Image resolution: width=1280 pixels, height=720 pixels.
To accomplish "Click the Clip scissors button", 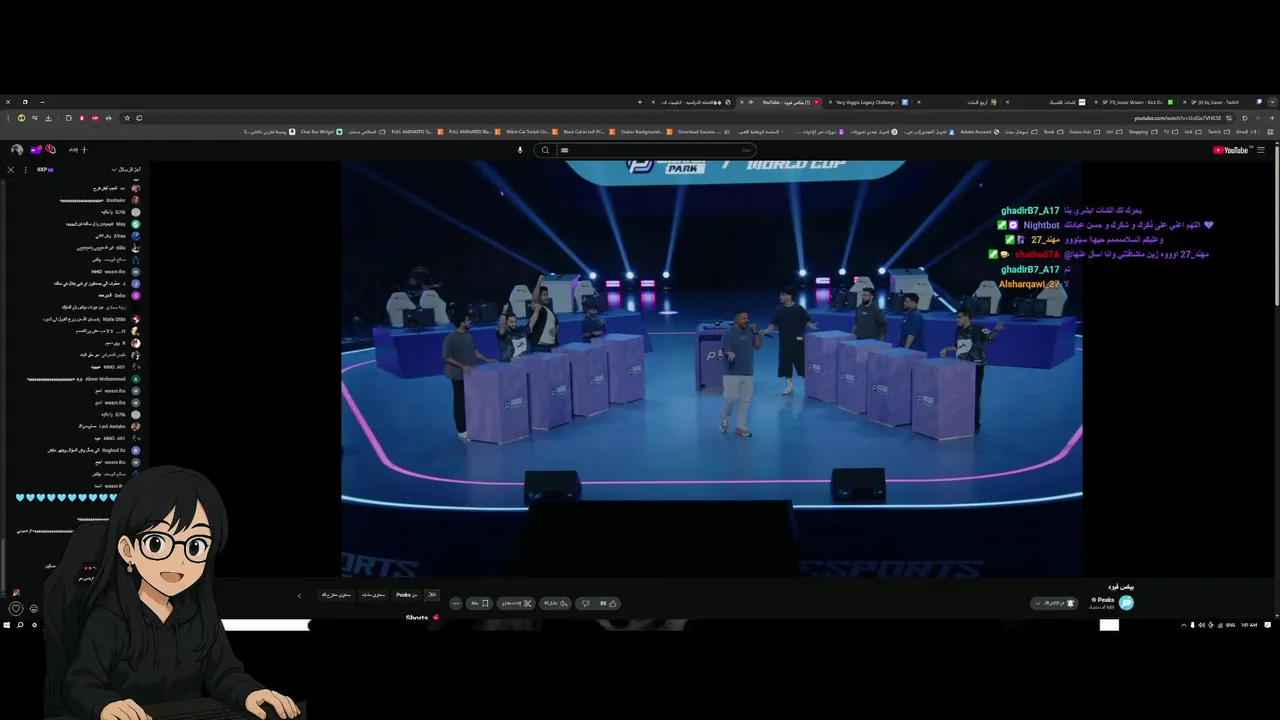I will [516, 603].
